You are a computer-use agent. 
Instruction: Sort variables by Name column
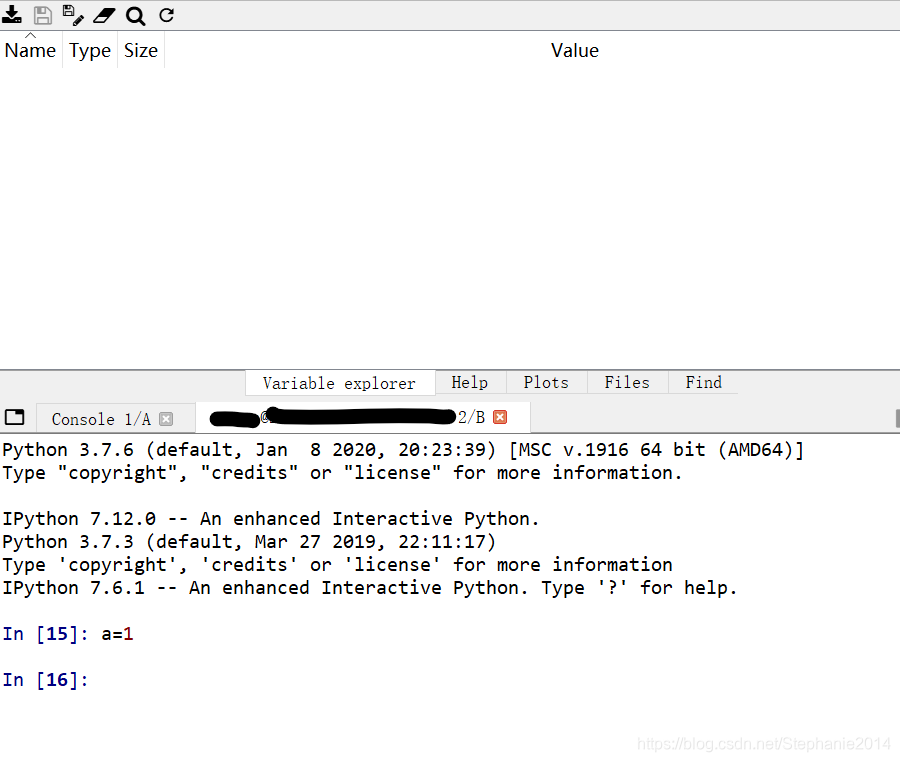(x=30, y=50)
